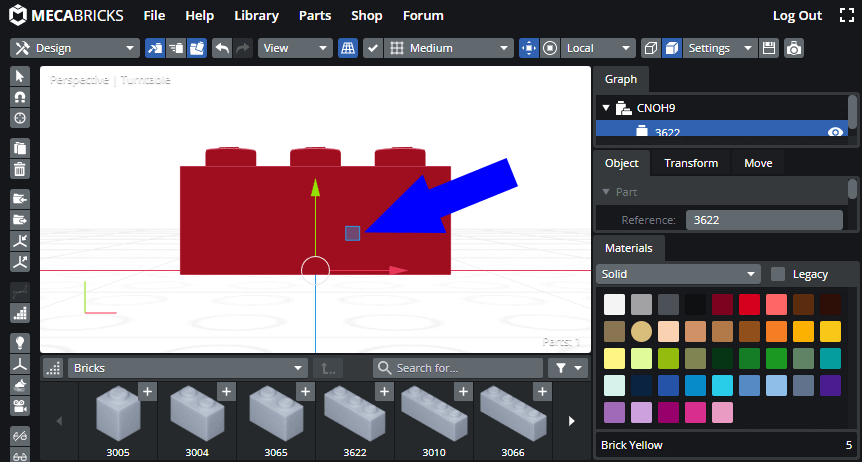Toggle the grid snapping checkmark
The width and height of the screenshot is (862, 462).
[372, 48]
